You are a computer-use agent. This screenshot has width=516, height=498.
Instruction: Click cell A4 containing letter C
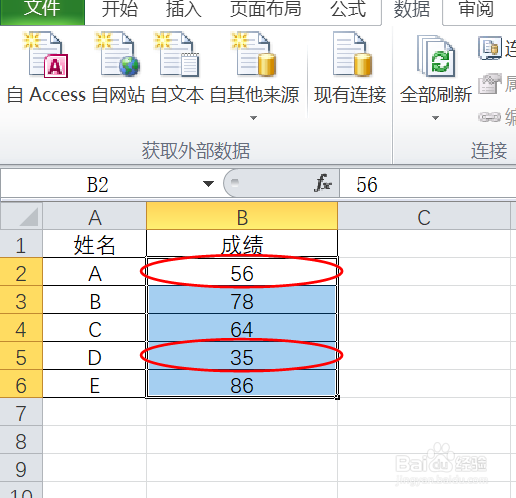[x=95, y=329]
